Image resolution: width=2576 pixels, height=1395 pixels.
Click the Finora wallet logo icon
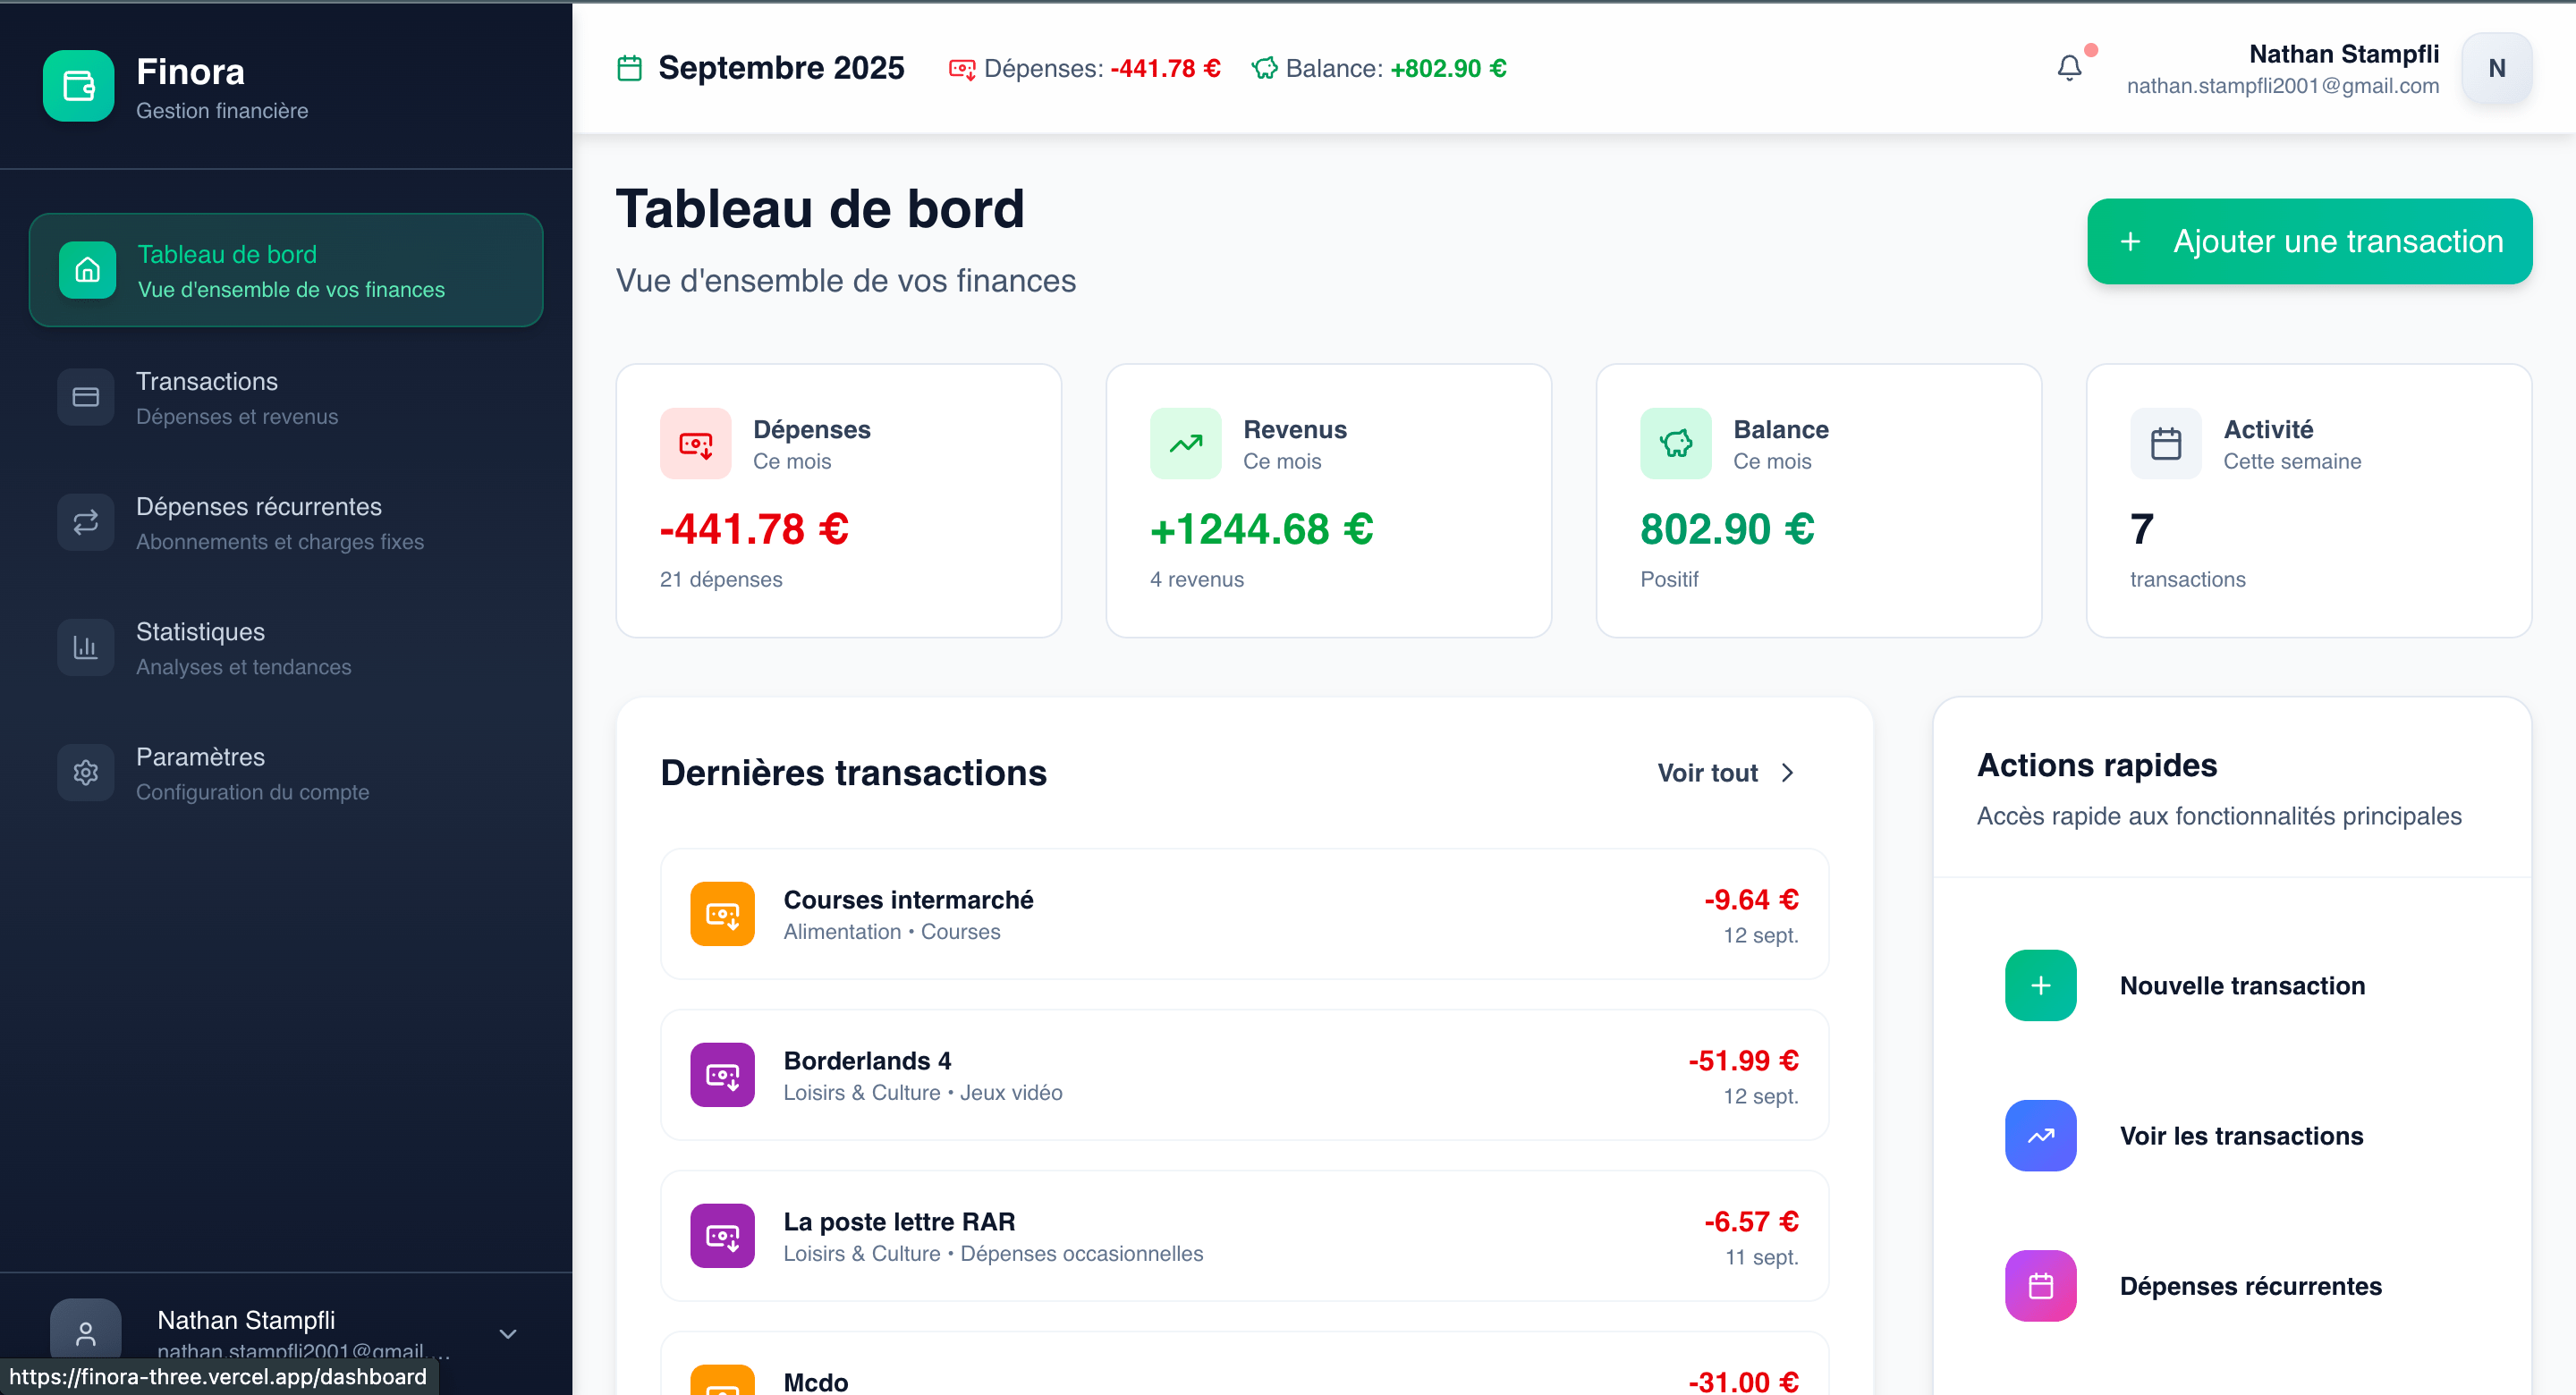(78, 86)
